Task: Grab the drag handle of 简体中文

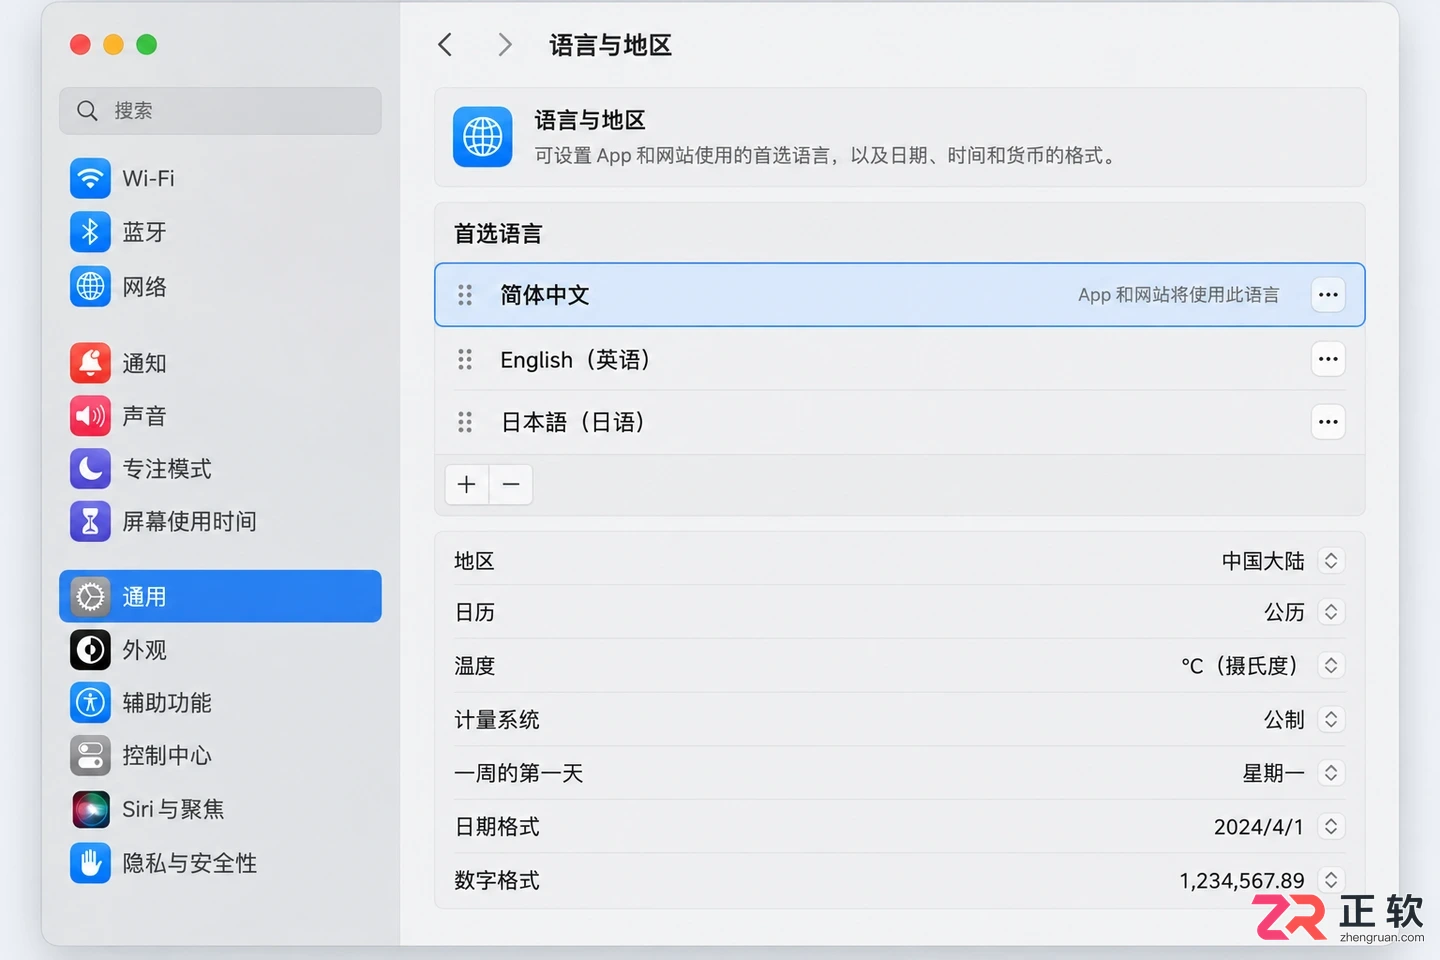Action: pos(465,295)
